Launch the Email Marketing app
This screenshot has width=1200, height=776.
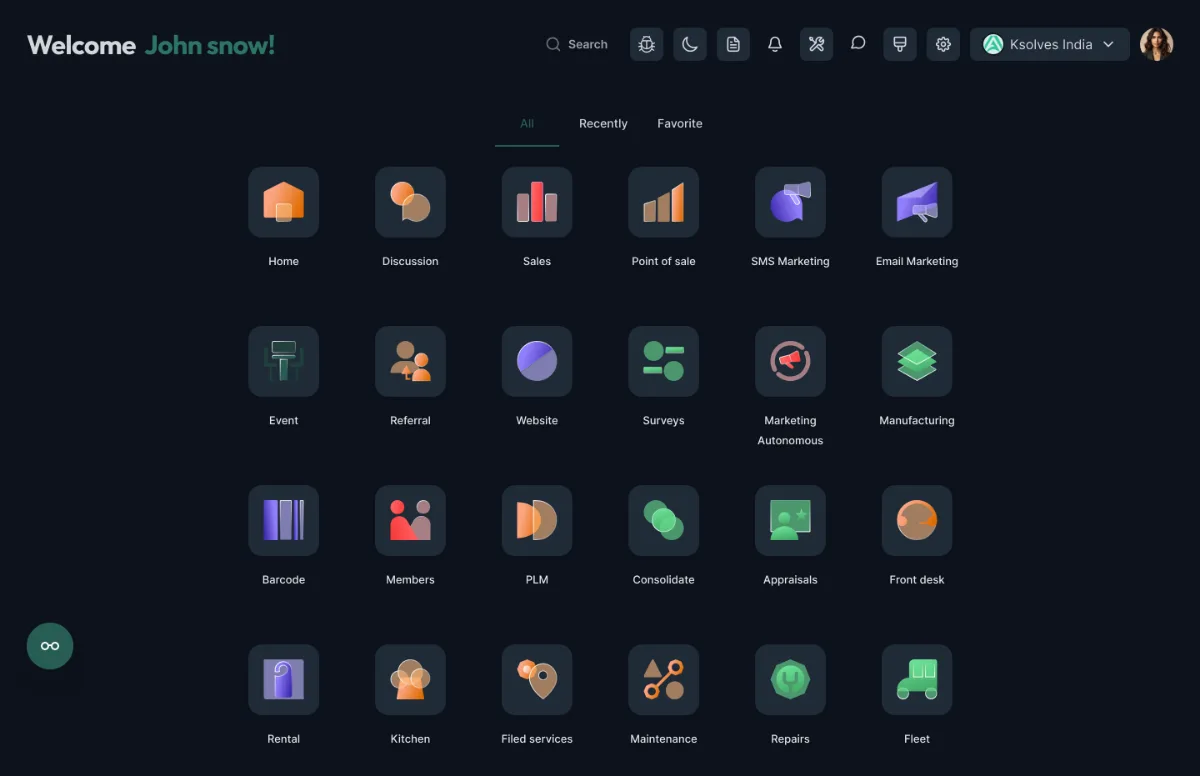(917, 202)
